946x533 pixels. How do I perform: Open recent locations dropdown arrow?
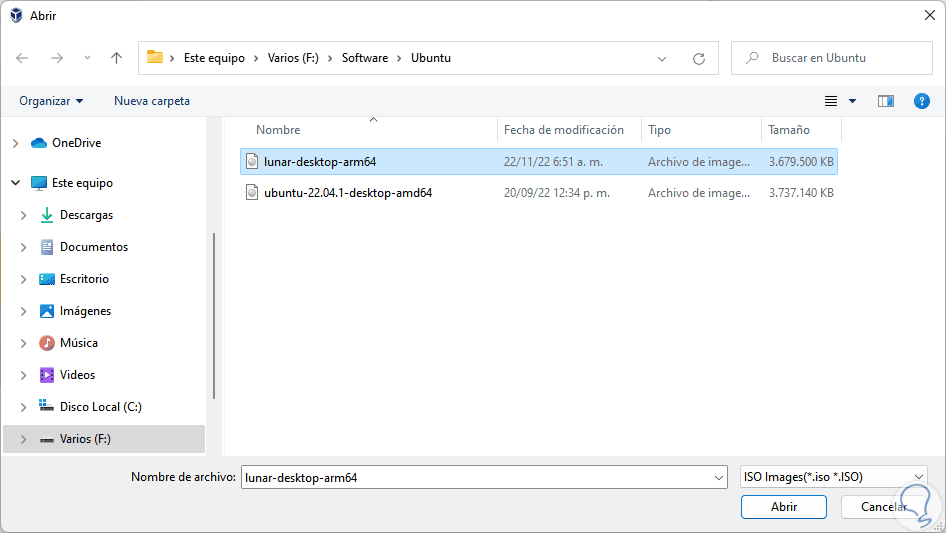point(87,58)
